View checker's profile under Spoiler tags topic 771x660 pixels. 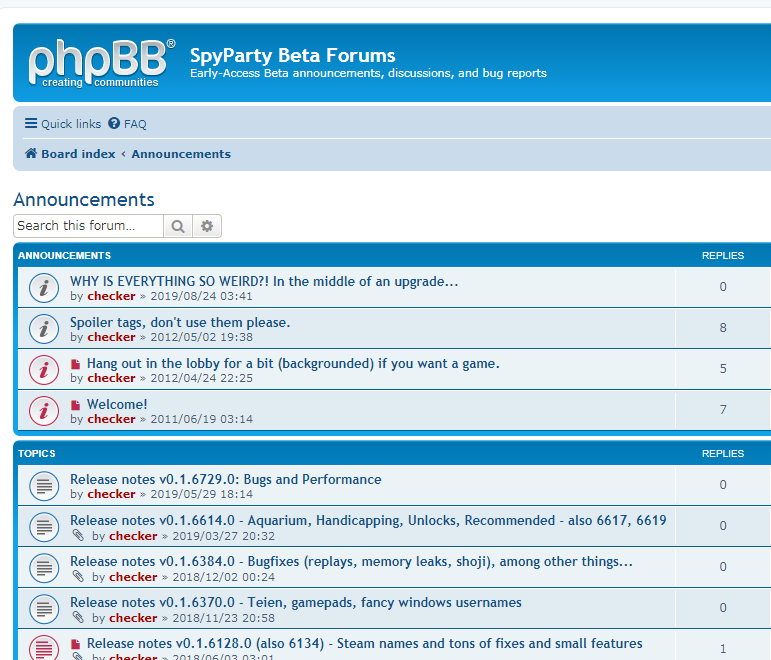[x=111, y=337]
